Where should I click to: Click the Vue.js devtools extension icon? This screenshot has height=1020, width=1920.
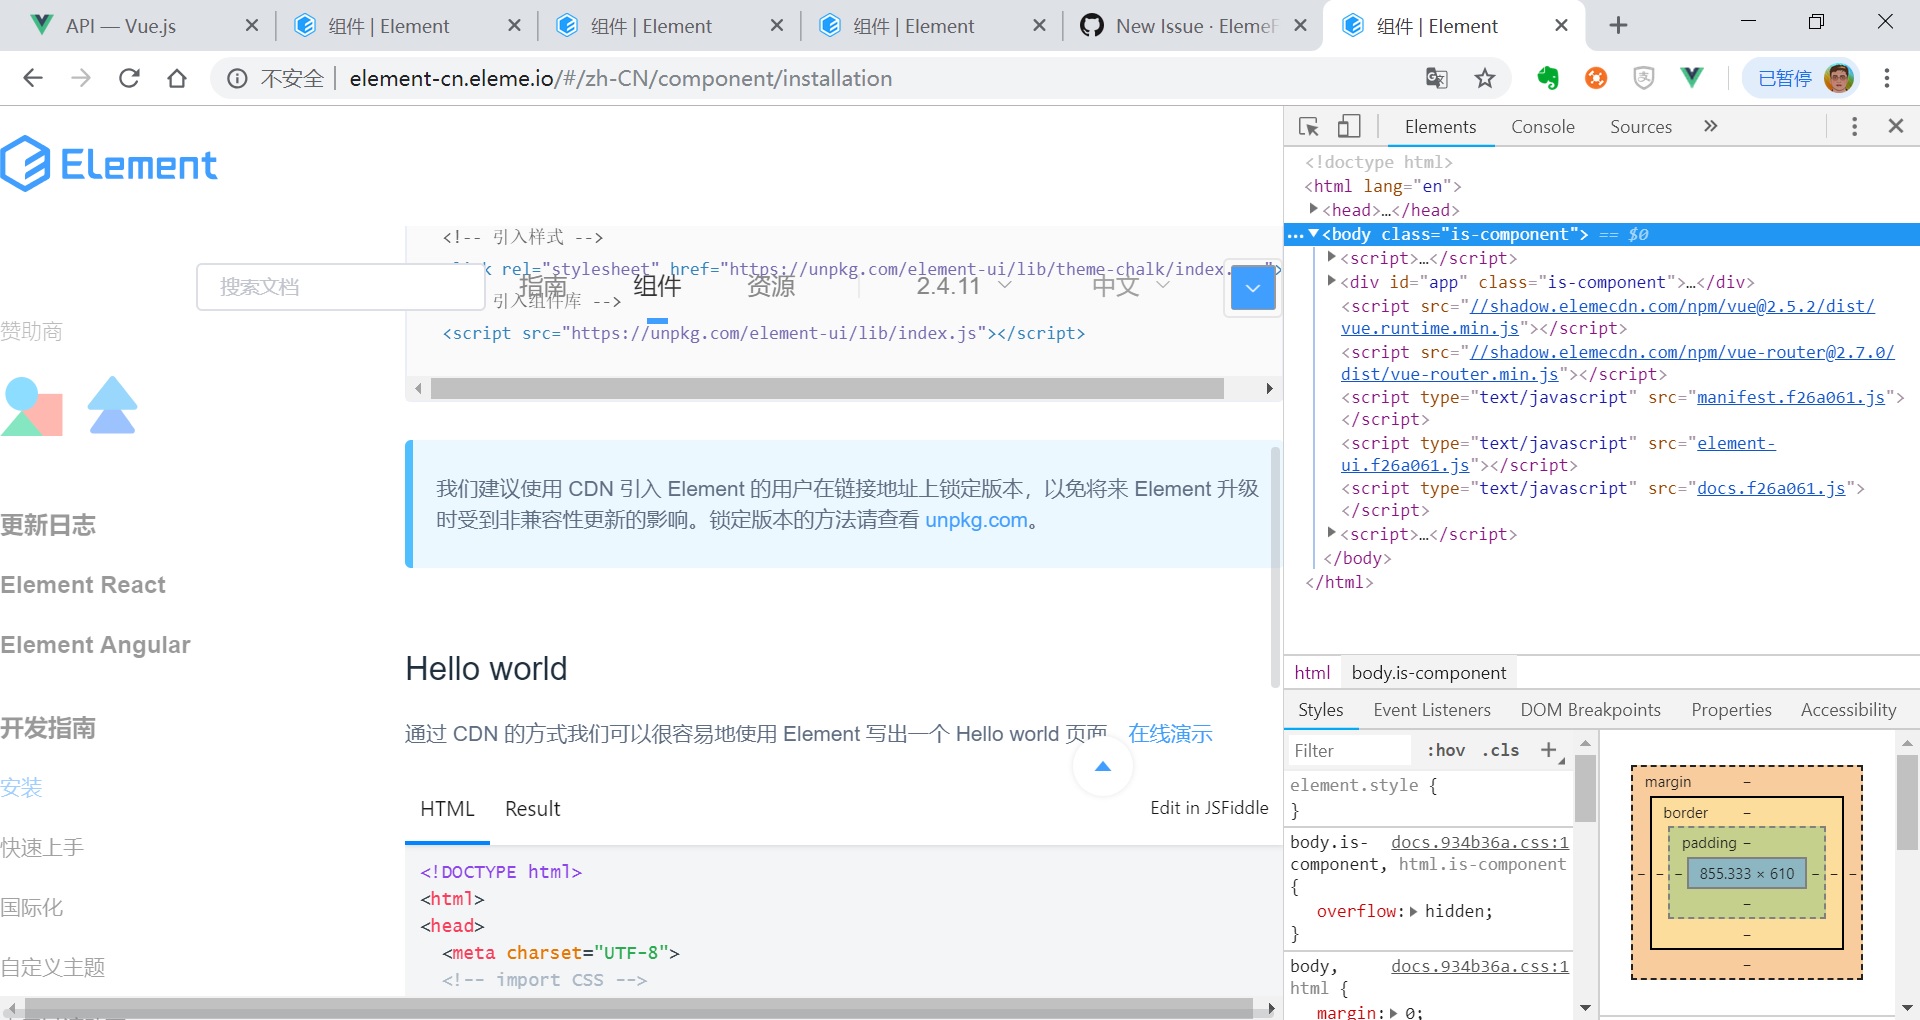1692,78
